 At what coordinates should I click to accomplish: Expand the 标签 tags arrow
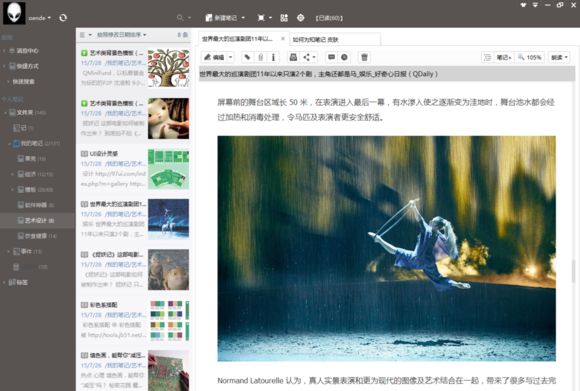coord(4,282)
